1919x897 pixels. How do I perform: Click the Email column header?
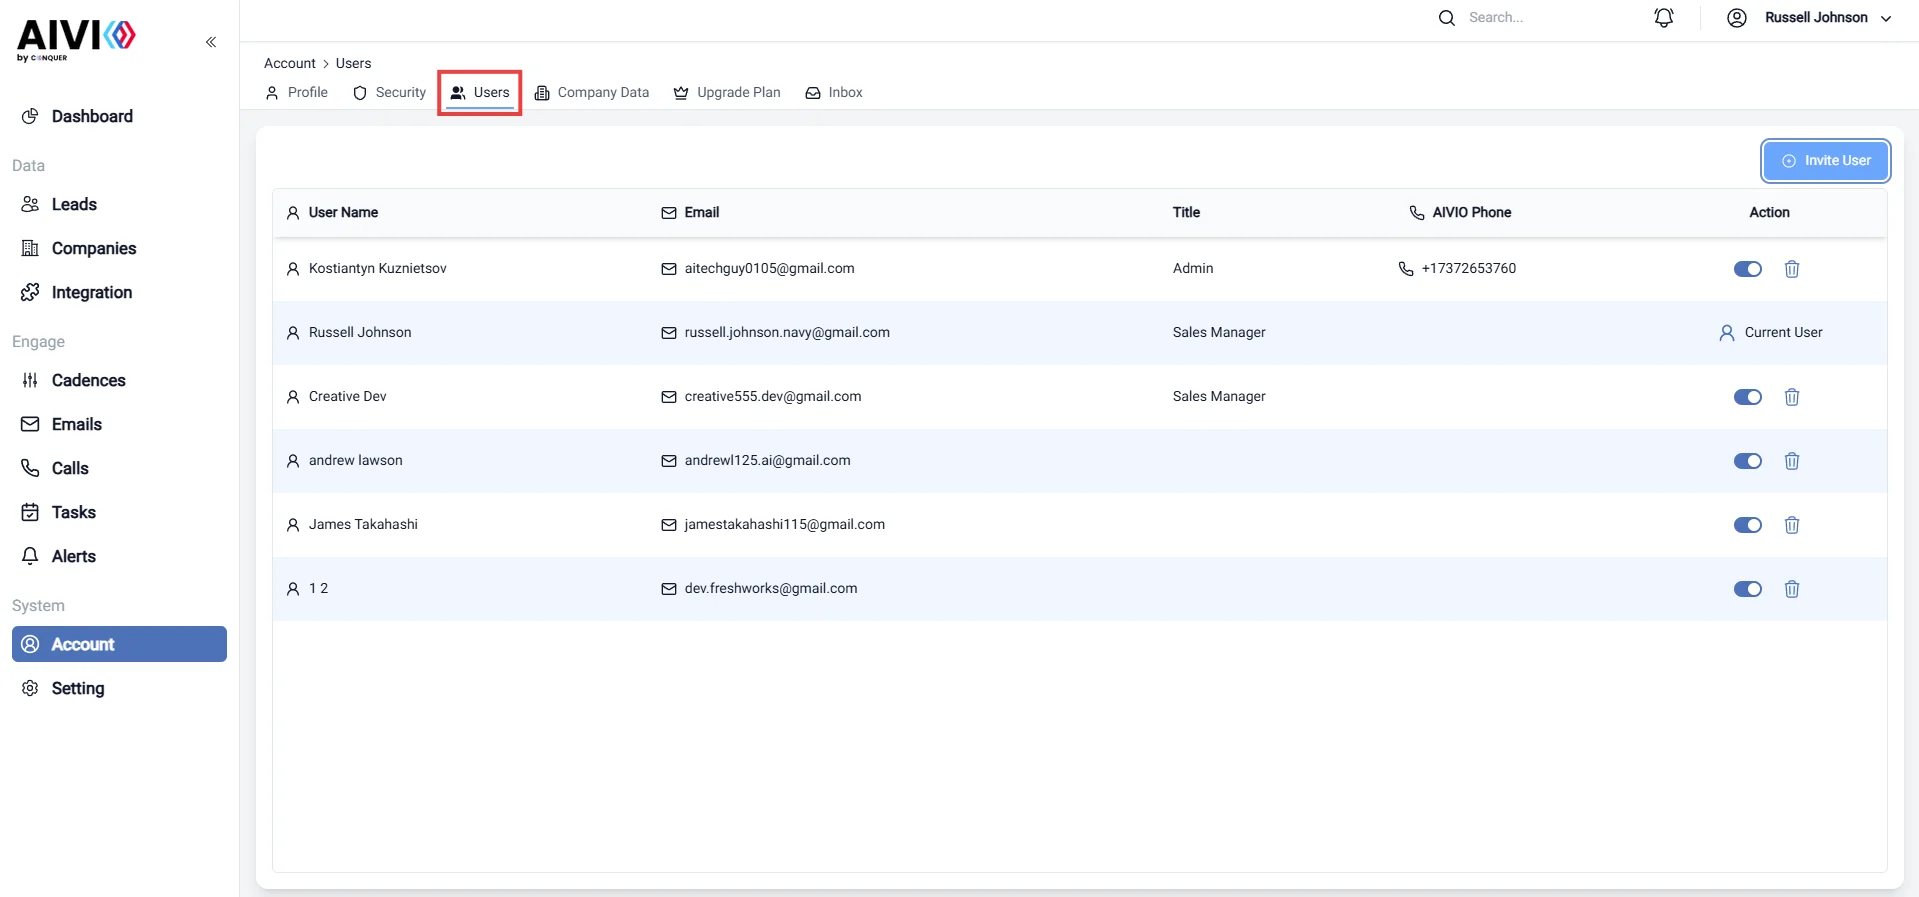(x=702, y=212)
